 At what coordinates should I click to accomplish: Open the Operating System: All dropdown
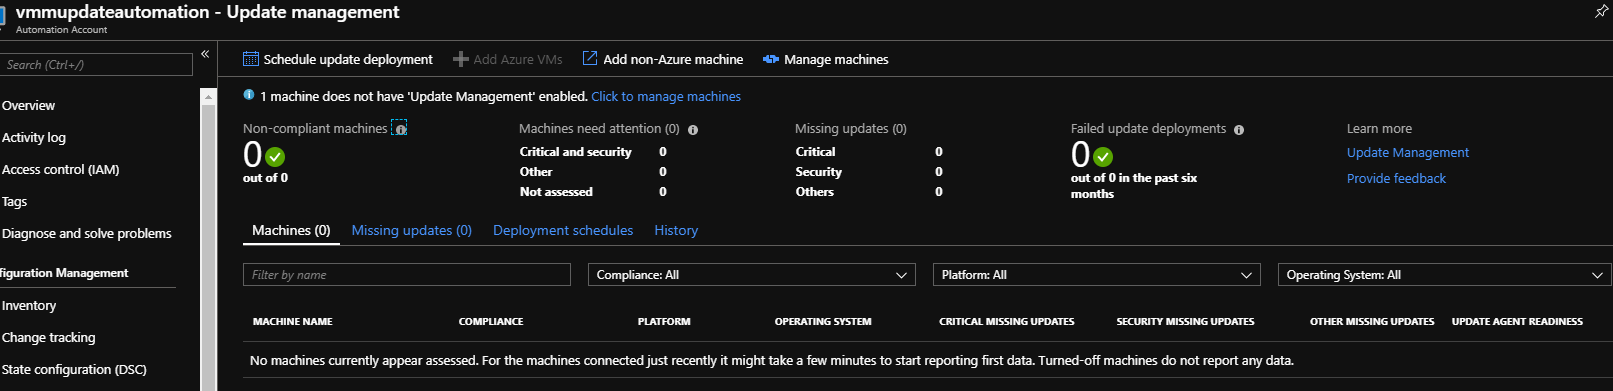pos(1444,275)
